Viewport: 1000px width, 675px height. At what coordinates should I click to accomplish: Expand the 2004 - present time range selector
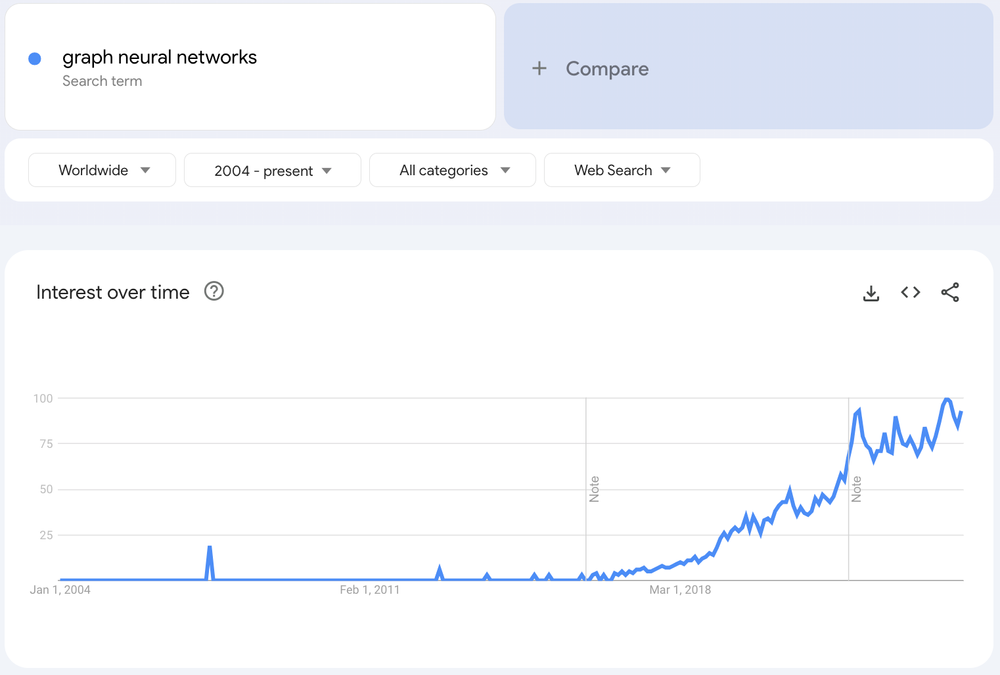272,170
